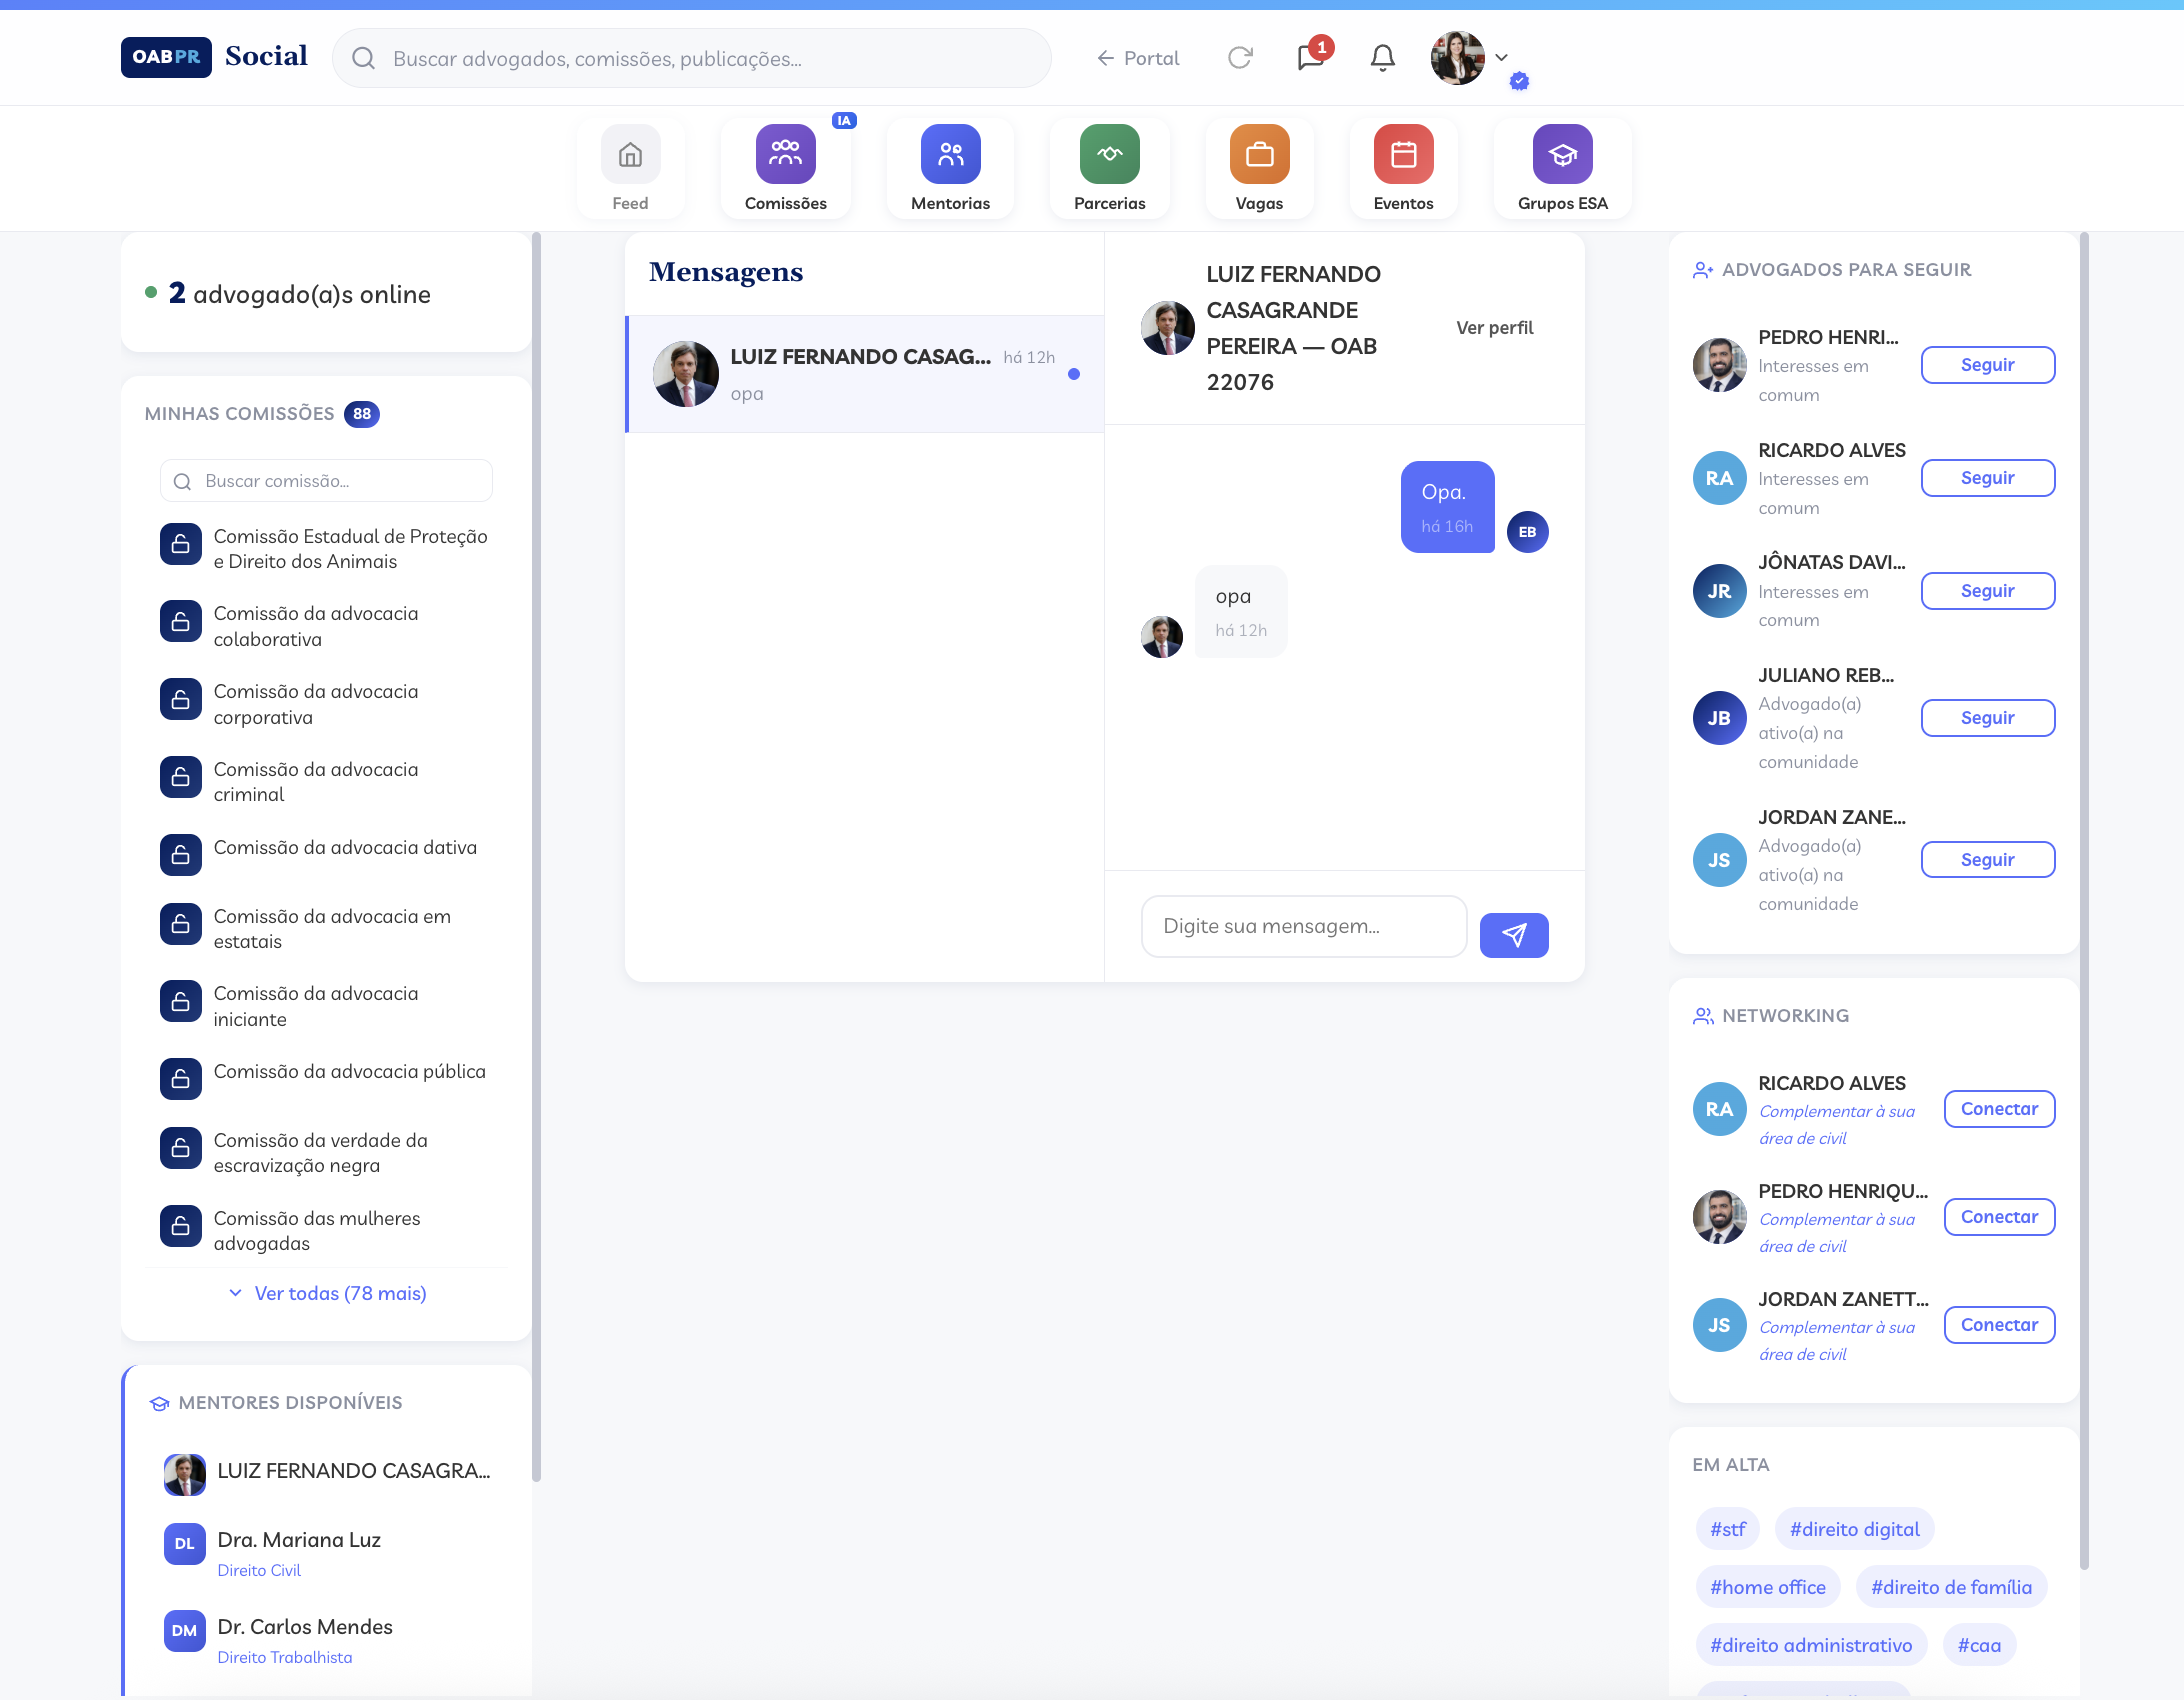Select the #direito digital trending tag

[1854, 1529]
